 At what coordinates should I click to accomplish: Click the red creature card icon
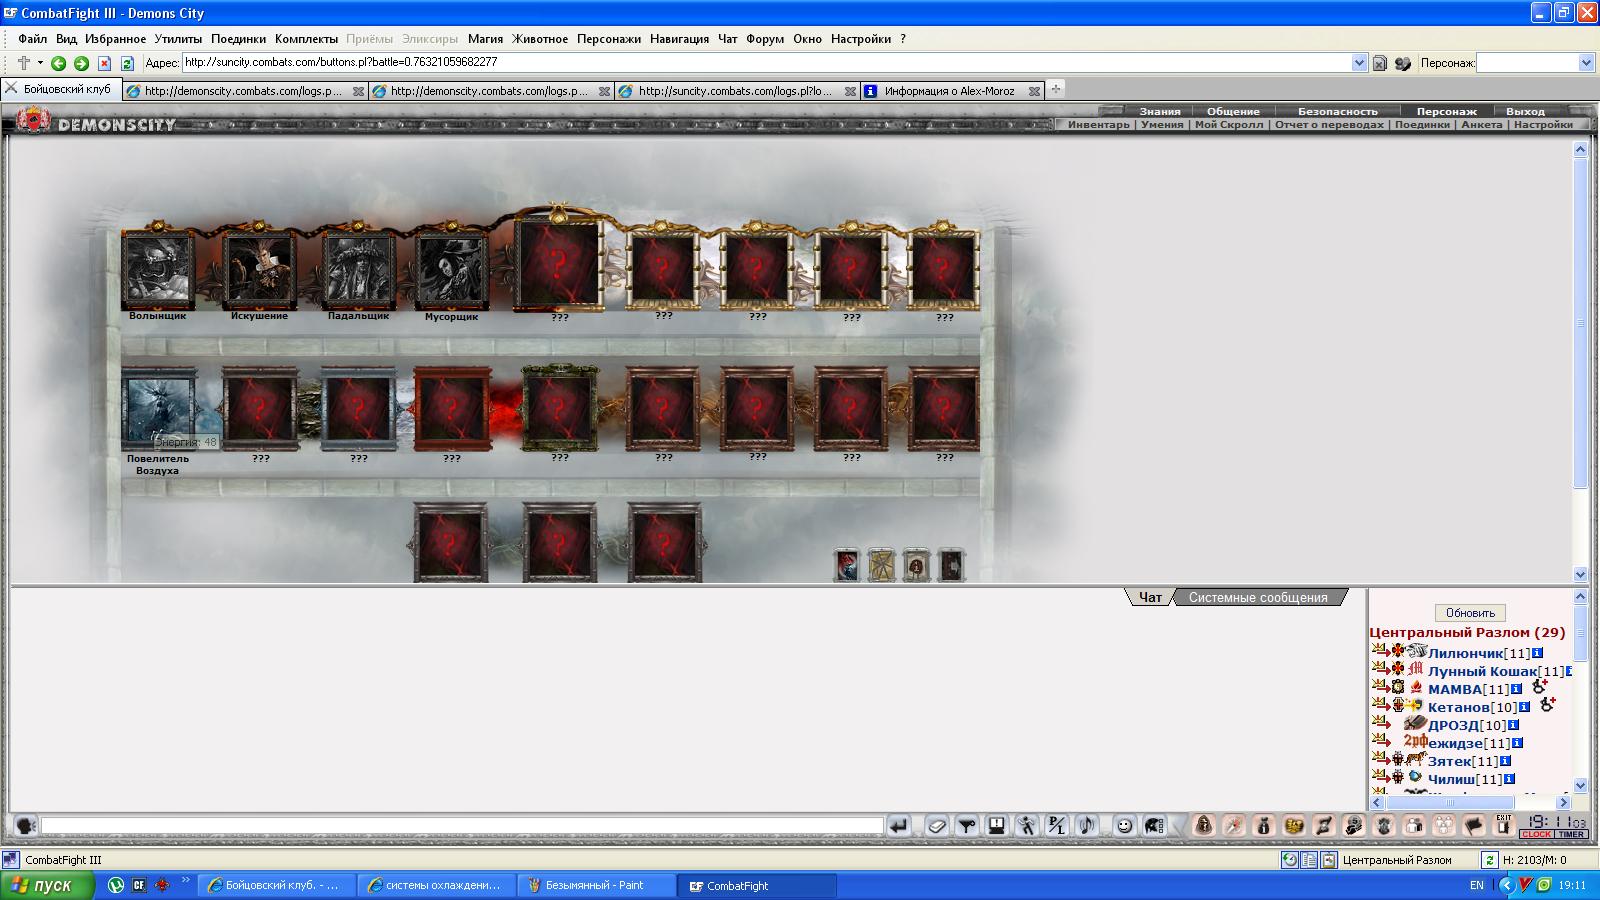pos(847,565)
